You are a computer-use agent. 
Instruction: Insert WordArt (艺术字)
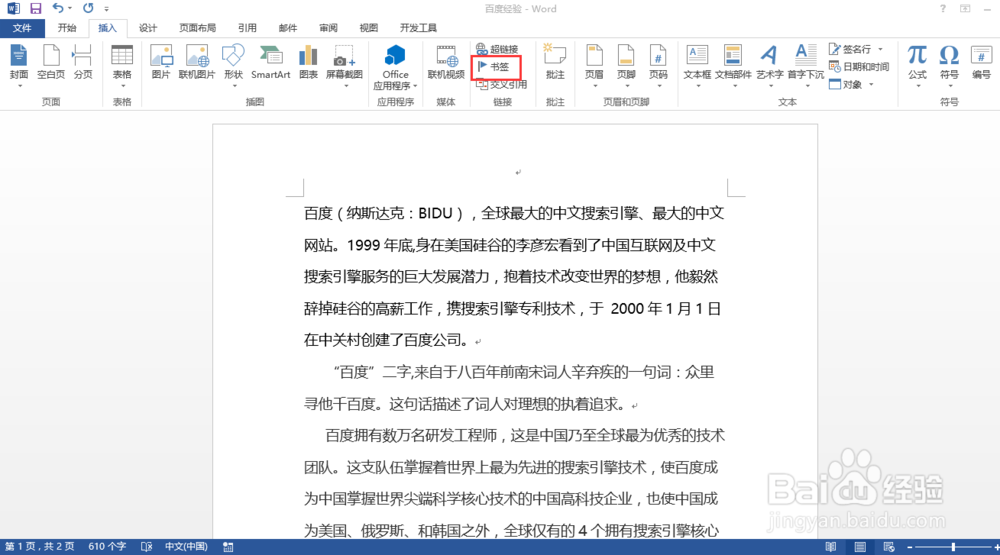point(770,64)
